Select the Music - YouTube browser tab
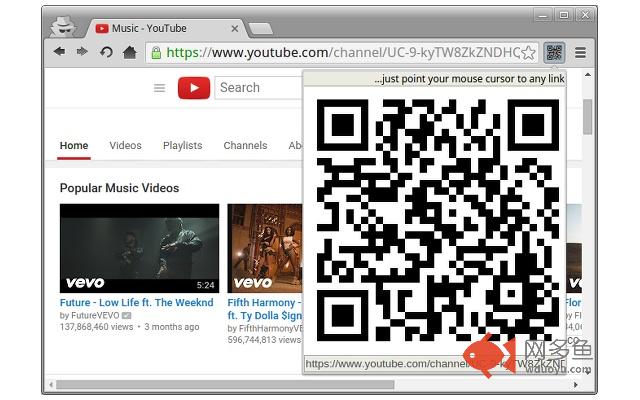 [x=163, y=29]
